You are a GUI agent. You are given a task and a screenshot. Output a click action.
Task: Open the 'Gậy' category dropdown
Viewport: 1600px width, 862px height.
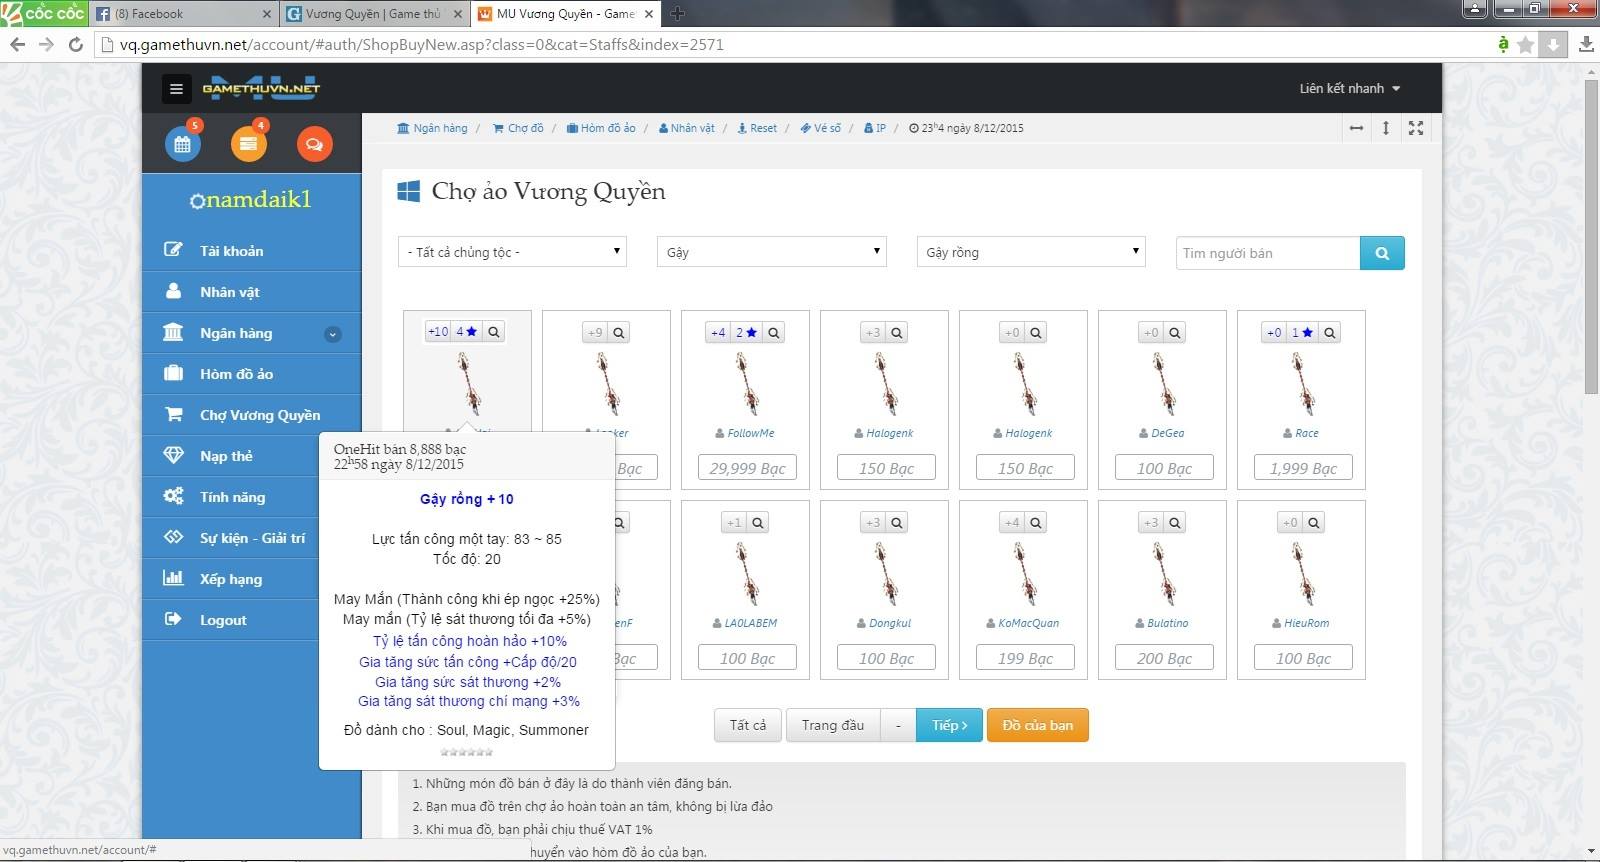point(771,252)
